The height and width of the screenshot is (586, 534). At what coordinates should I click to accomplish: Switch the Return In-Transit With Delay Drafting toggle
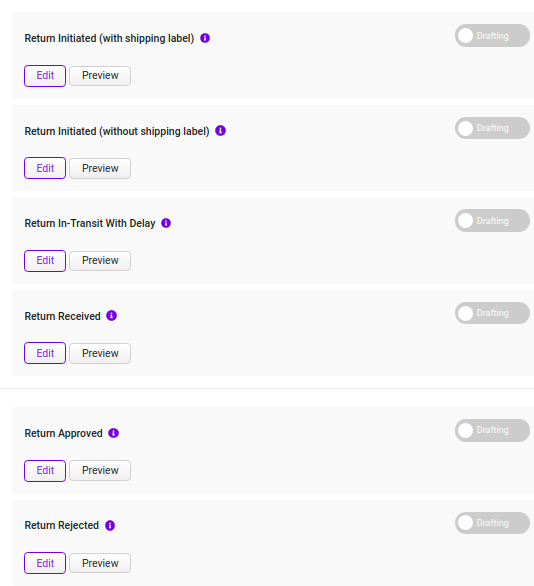(492, 220)
